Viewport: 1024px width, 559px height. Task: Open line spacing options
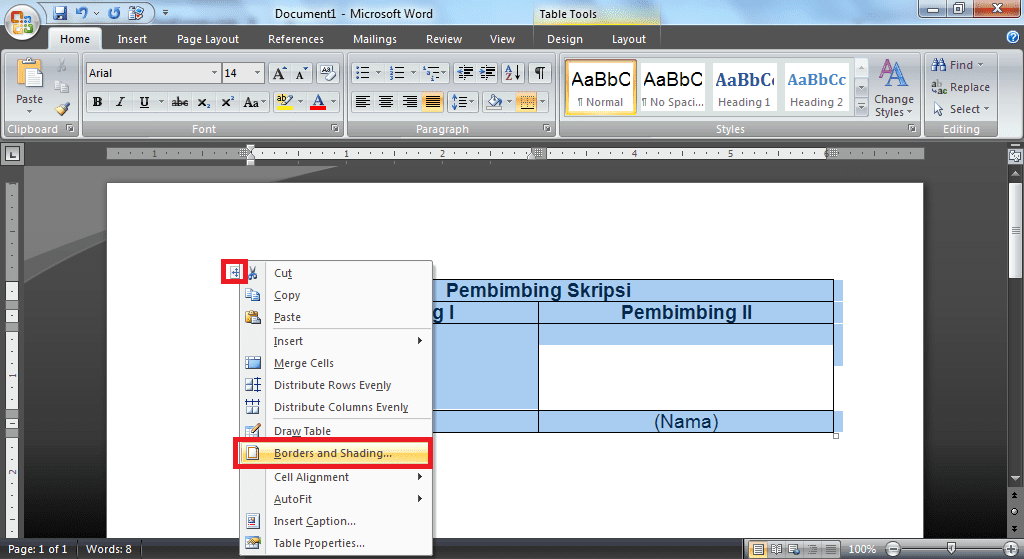[x=462, y=102]
